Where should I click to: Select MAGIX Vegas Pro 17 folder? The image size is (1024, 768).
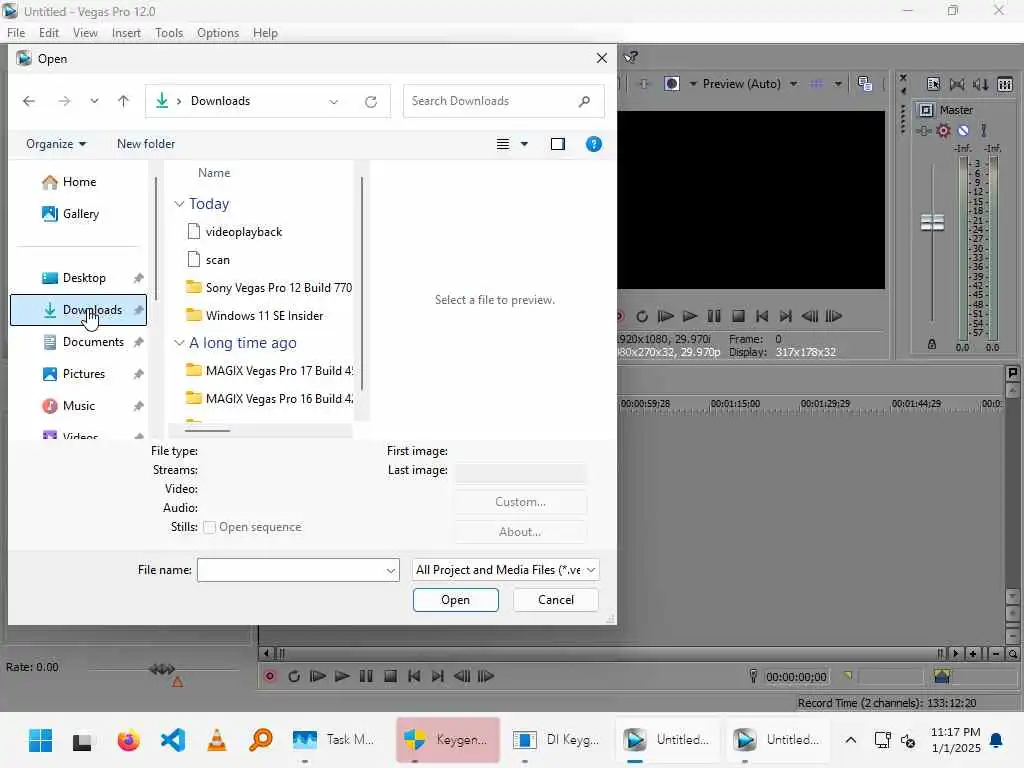tap(268, 371)
